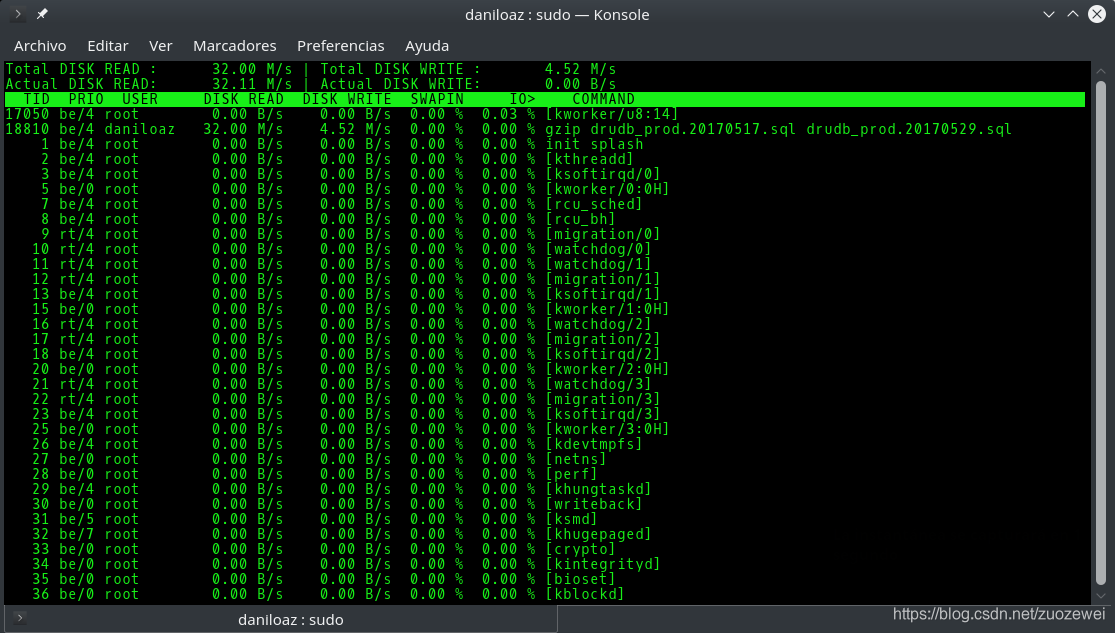The image size is (1115, 633).
Task: Click the [kblockd] process
Action: (585, 593)
